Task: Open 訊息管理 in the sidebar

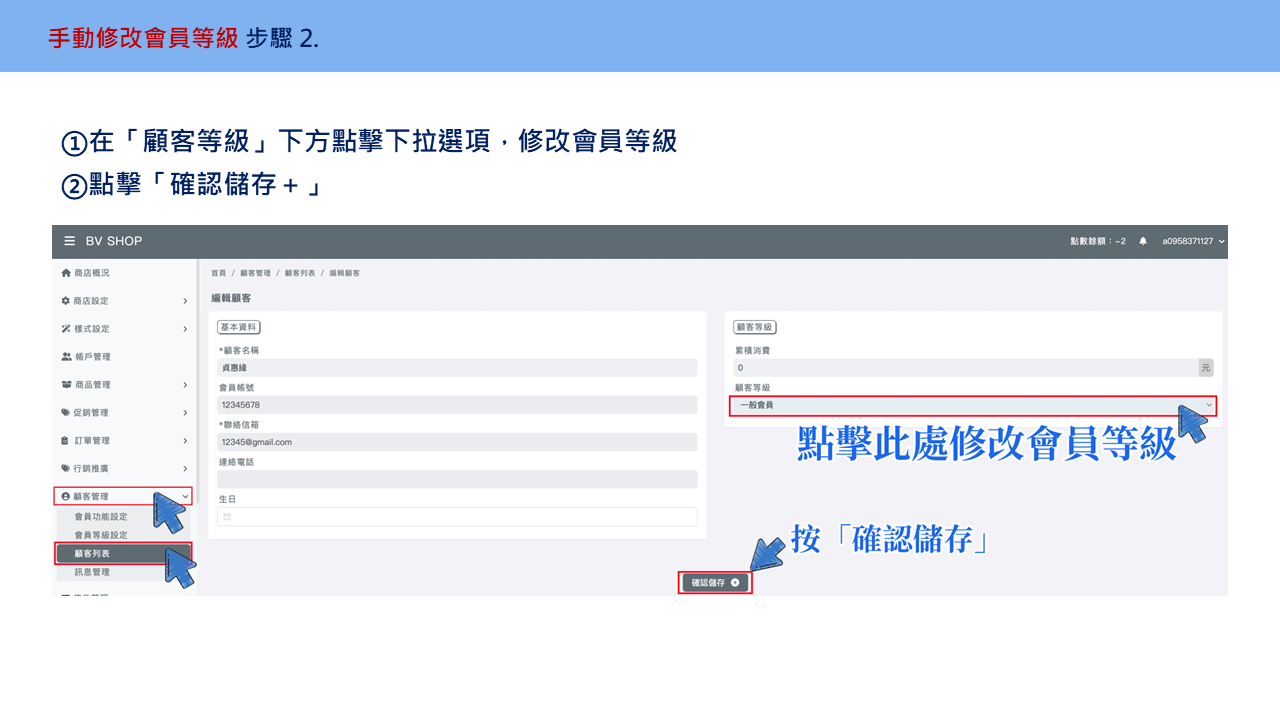Action: pyautogui.click(x=92, y=572)
